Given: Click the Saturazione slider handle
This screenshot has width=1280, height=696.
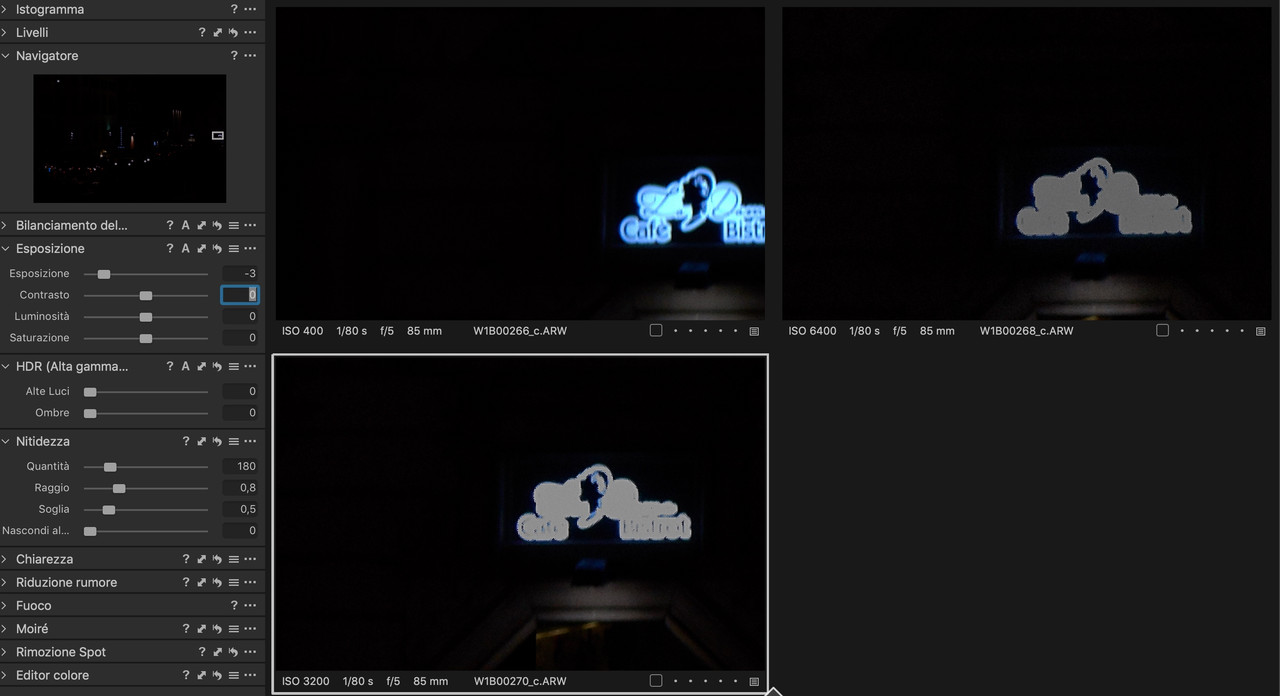Looking at the screenshot, I should 146,338.
